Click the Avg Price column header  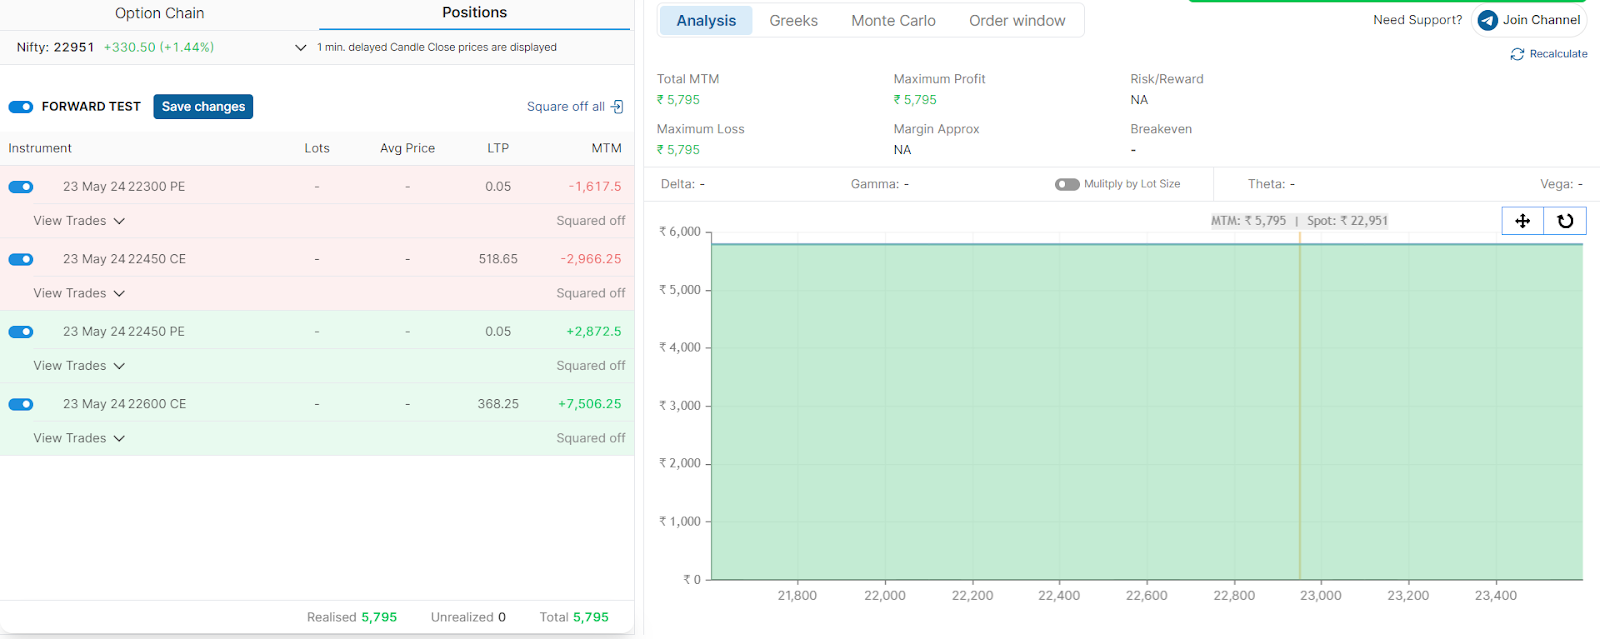[x=407, y=148]
